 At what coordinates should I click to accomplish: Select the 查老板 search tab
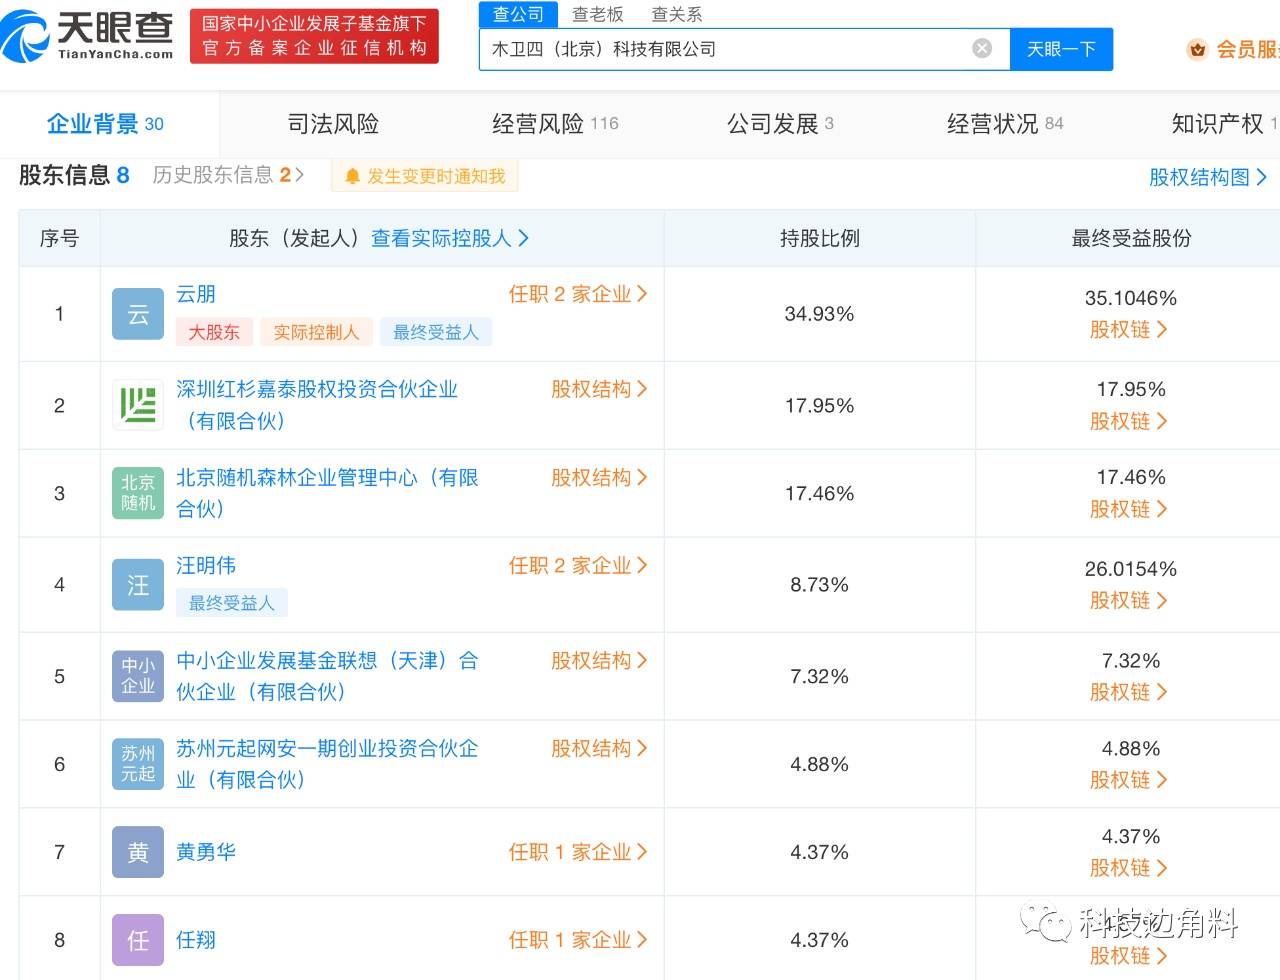598,14
